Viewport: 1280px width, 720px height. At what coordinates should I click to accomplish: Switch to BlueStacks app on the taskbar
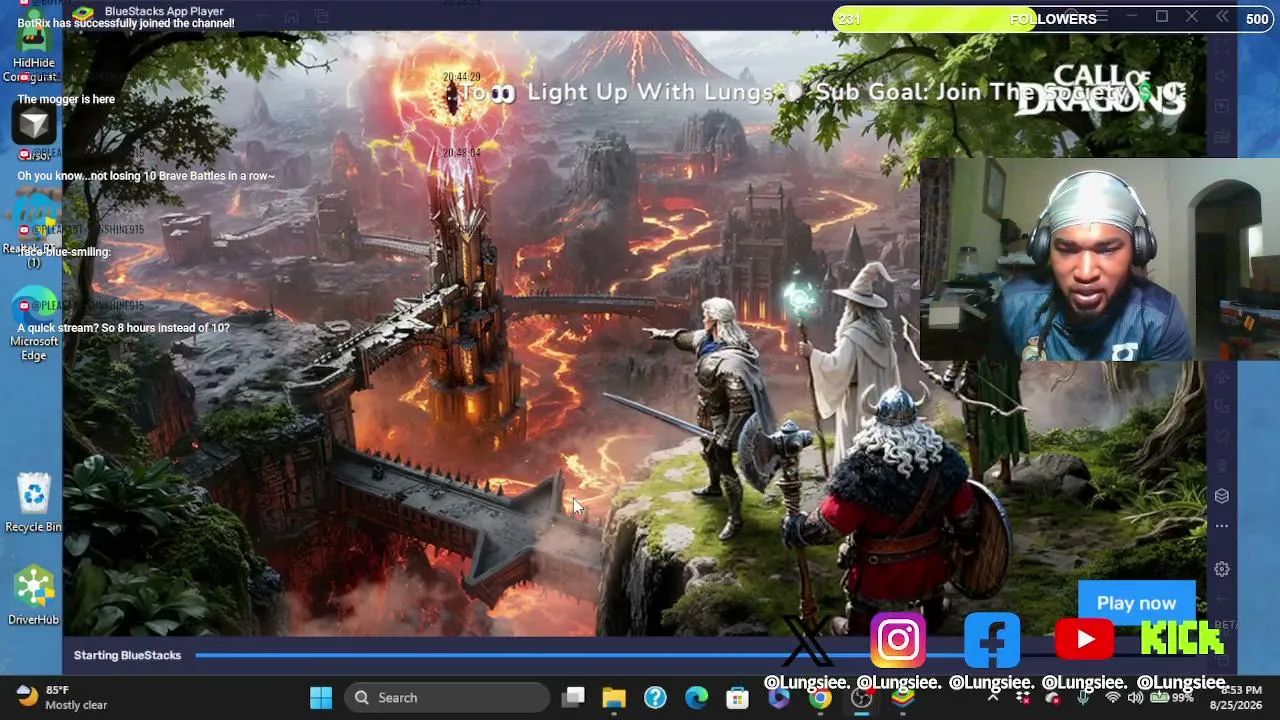click(903, 698)
